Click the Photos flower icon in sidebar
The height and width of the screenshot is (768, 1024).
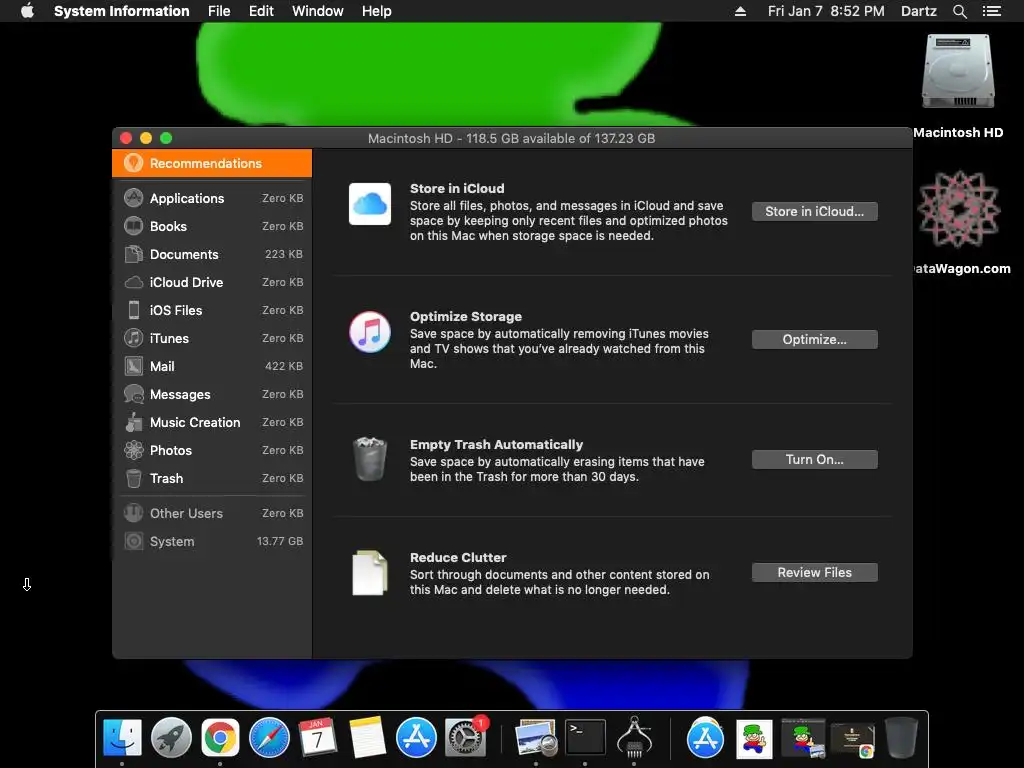(134, 450)
